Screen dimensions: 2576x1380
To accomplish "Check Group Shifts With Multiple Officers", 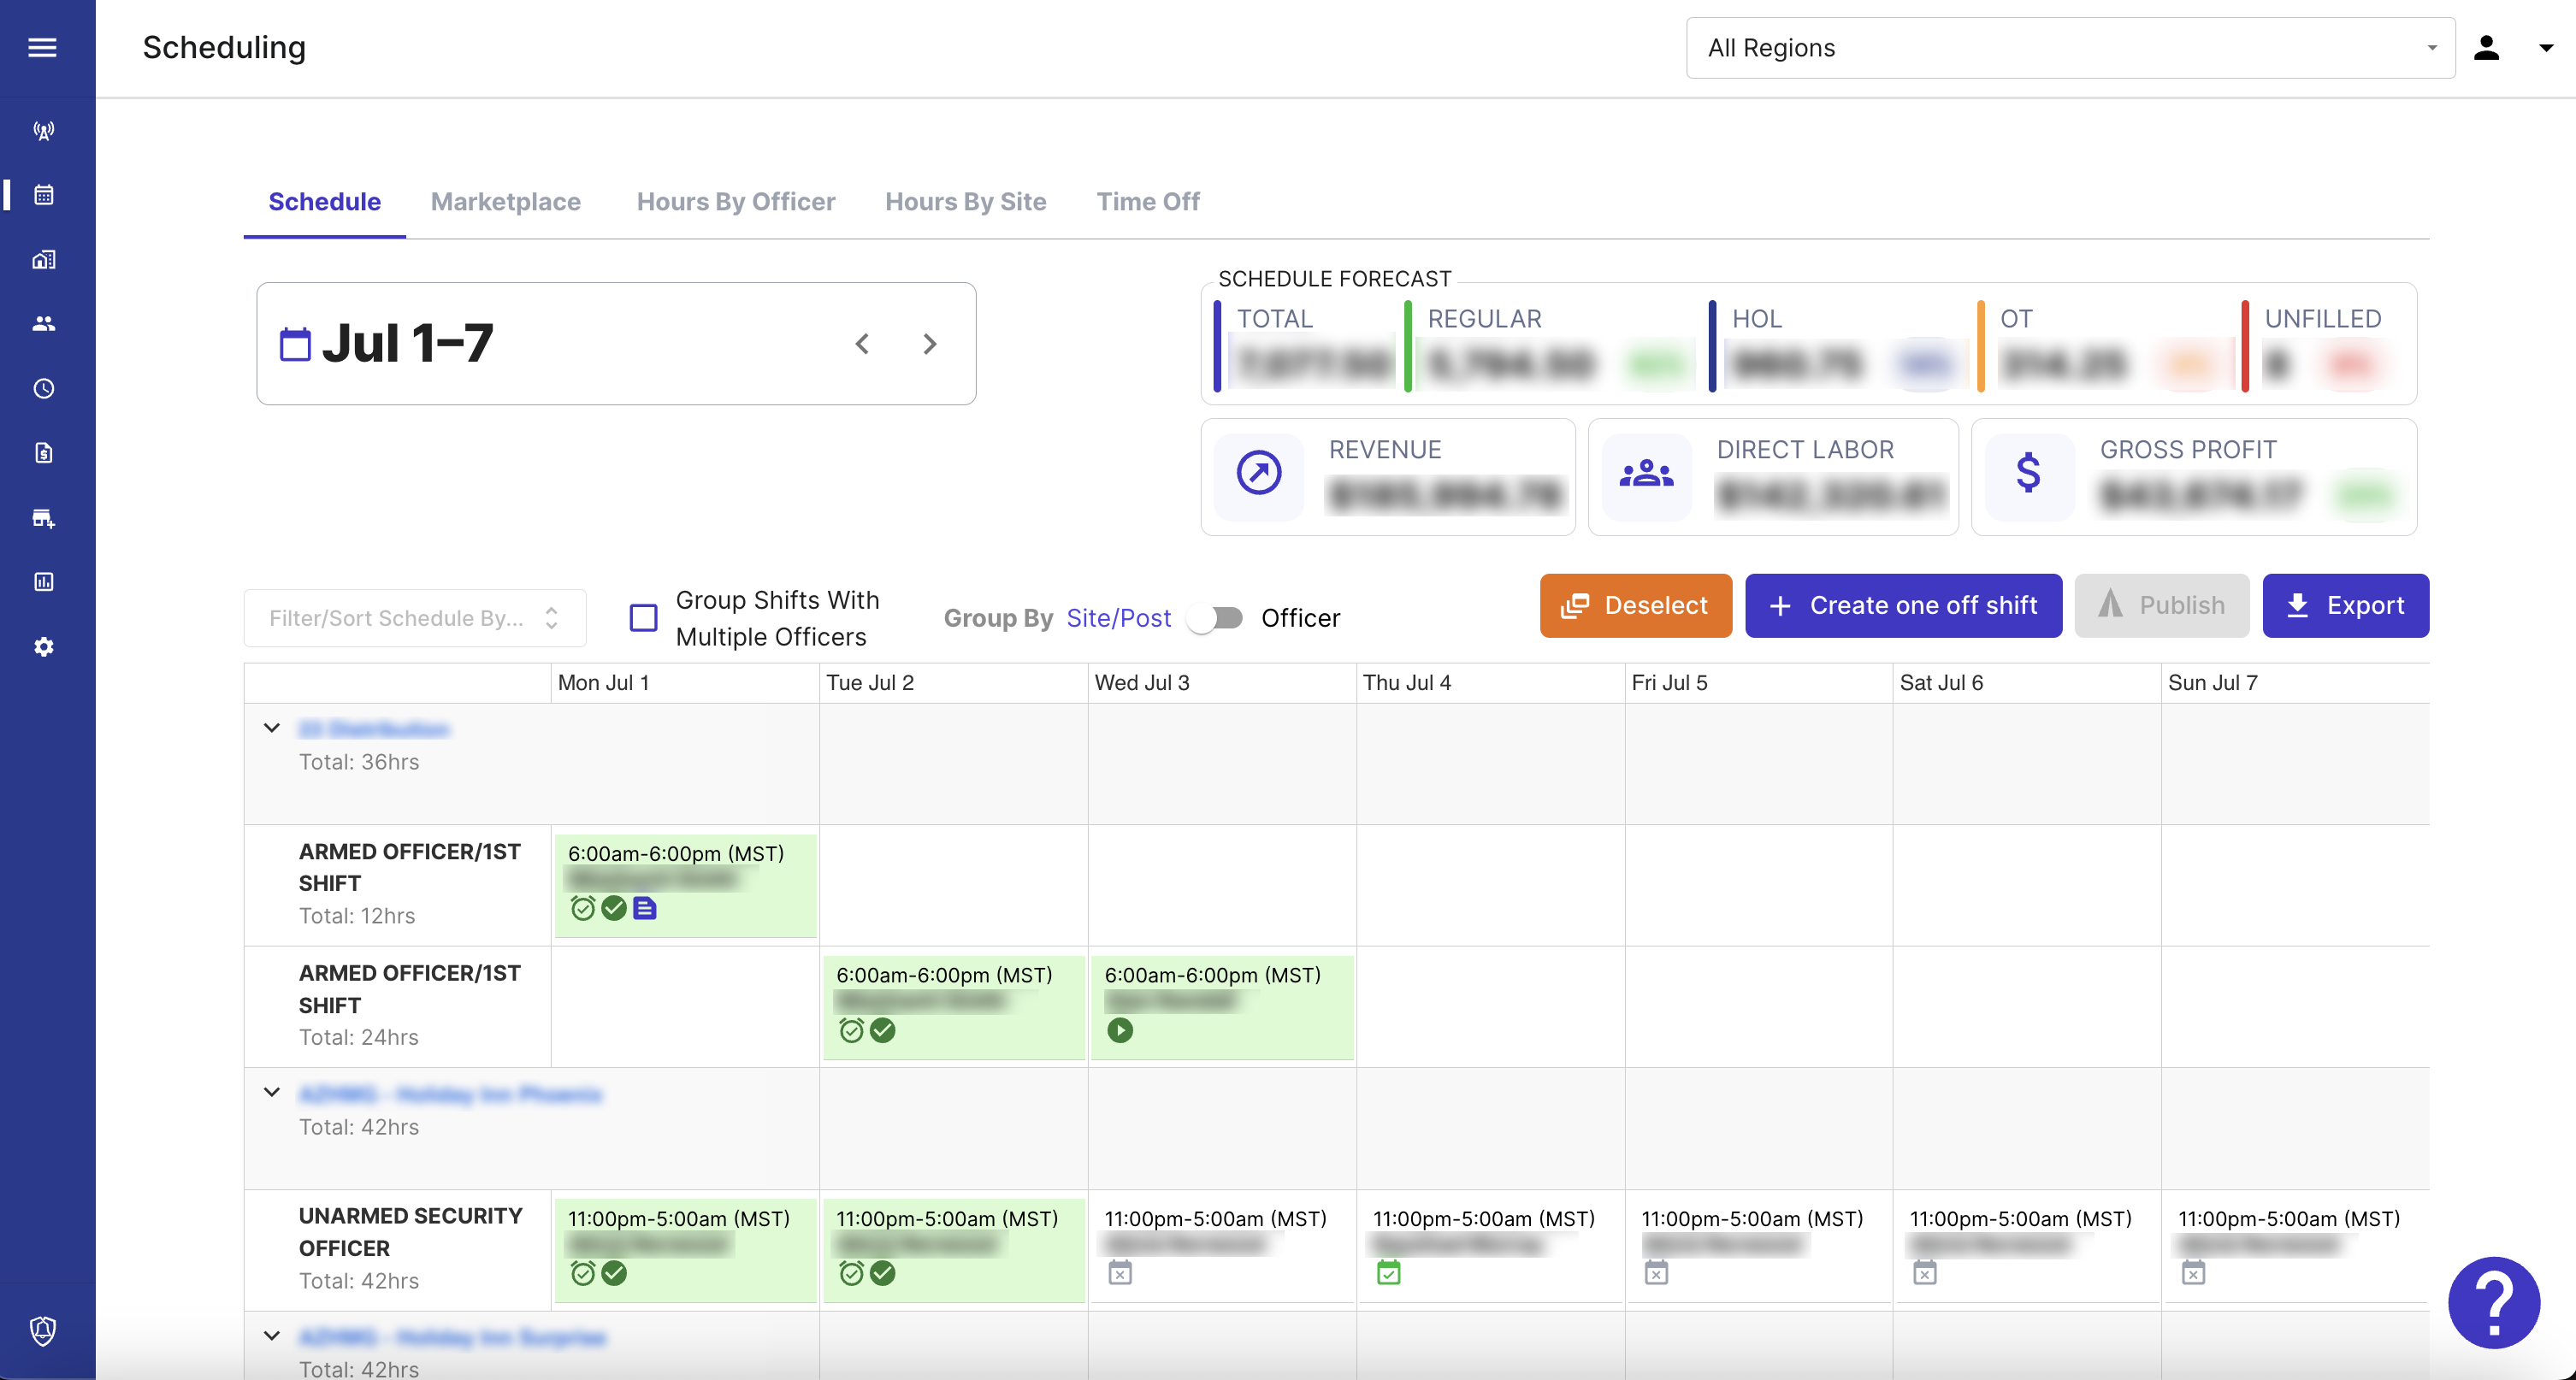I will [x=644, y=618].
